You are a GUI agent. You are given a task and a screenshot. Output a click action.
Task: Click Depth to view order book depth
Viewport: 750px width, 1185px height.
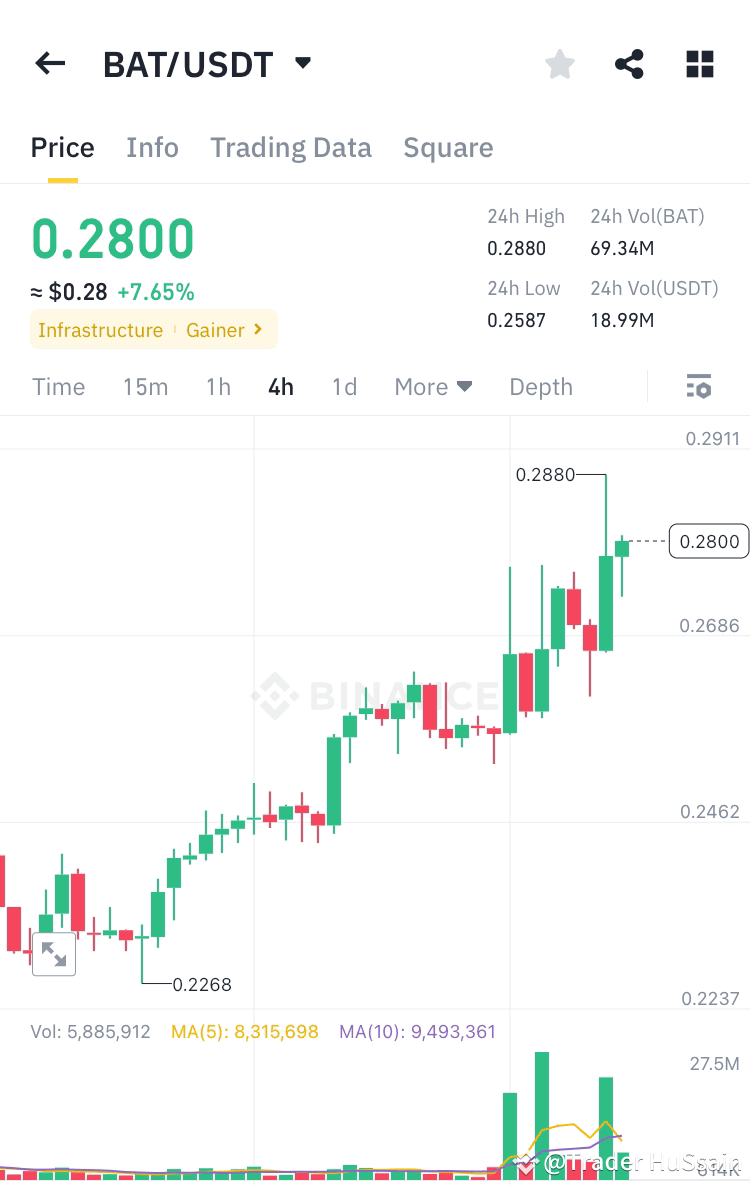(540, 386)
